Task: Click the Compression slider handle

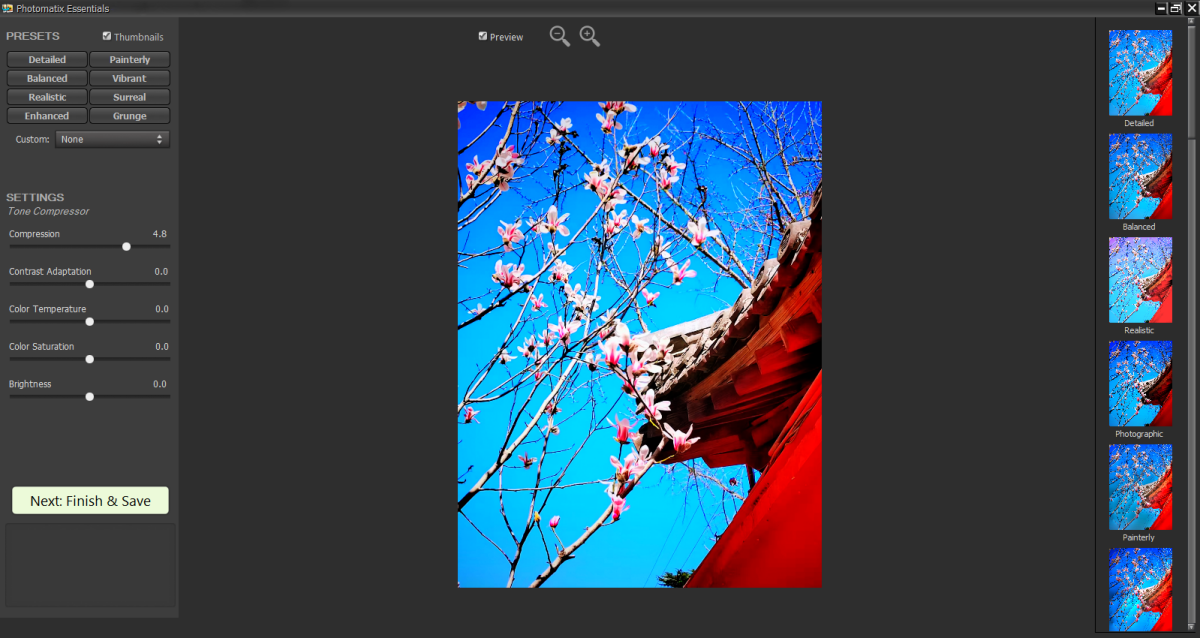Action: click(x=126, y=246)
